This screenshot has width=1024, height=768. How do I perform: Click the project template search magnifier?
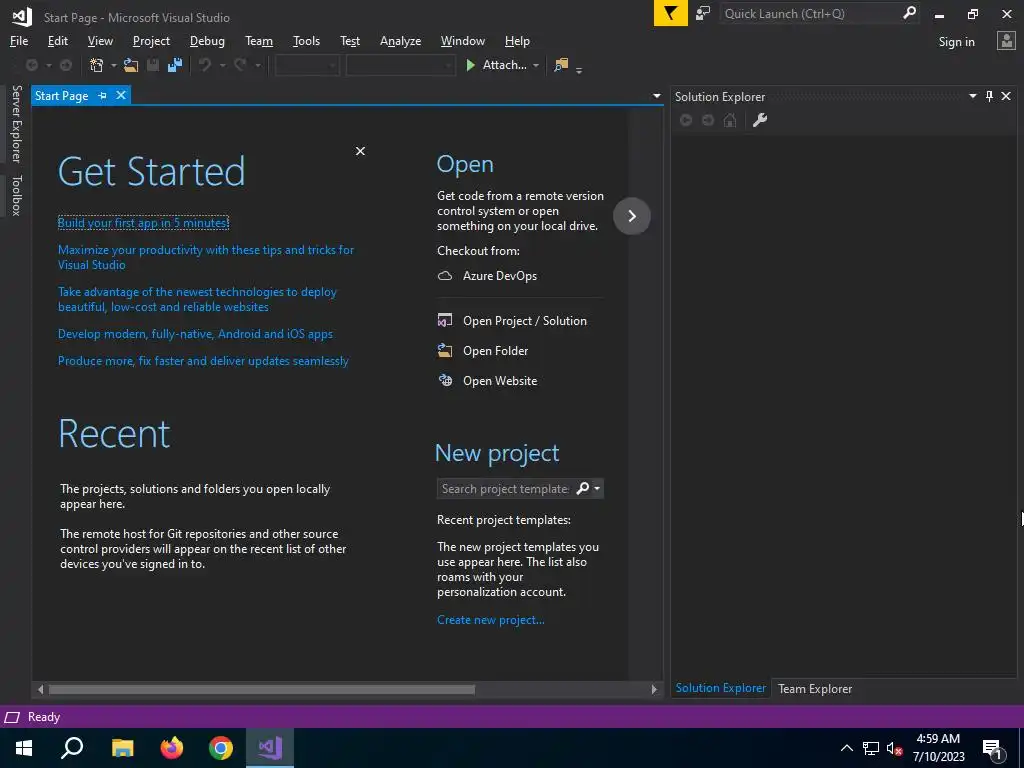[x=583, y=488]
